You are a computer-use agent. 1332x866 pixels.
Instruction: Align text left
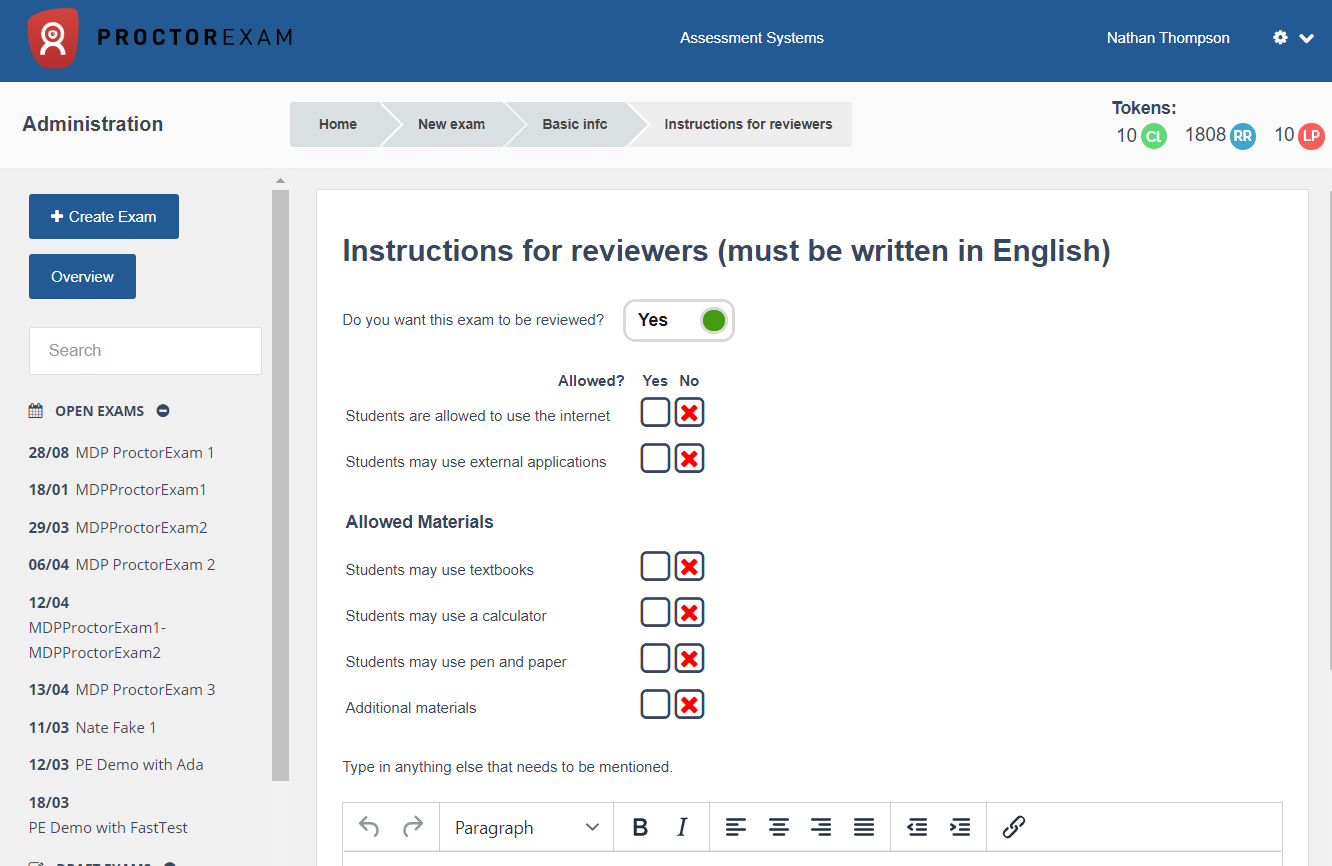click(x=736, y=827)
